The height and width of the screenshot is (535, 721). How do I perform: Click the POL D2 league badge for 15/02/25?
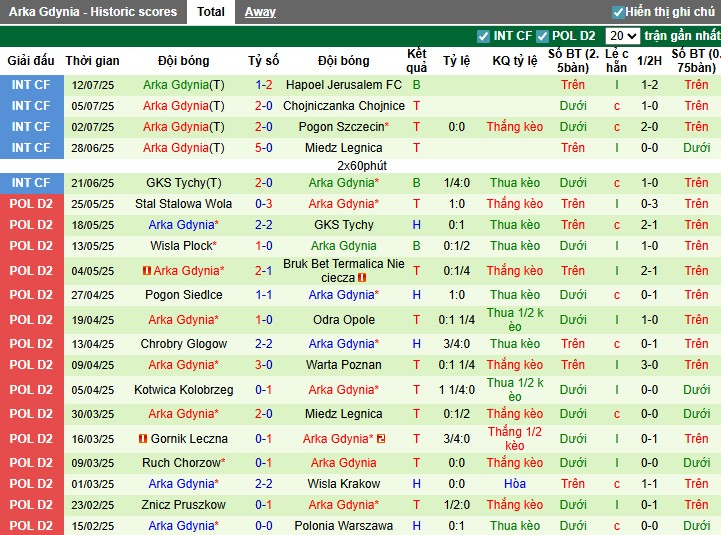coord(30,526)
